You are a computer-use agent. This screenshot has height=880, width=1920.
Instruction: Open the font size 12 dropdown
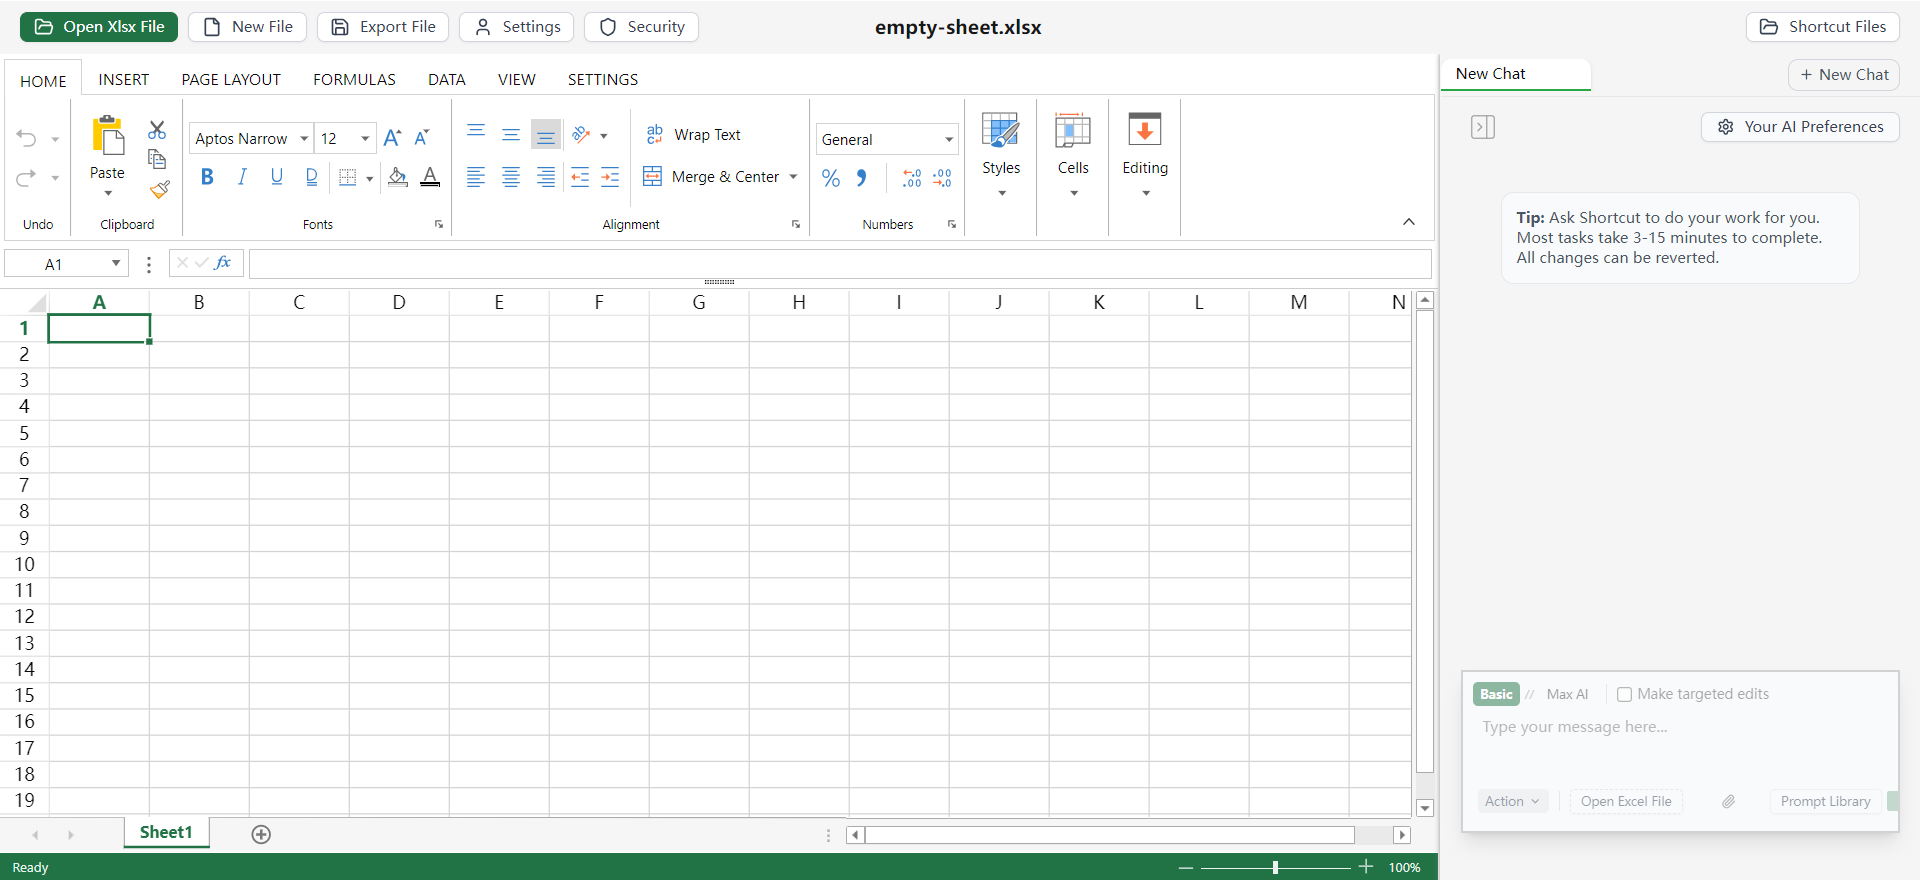pyautogui.click(x=365, y=138)
